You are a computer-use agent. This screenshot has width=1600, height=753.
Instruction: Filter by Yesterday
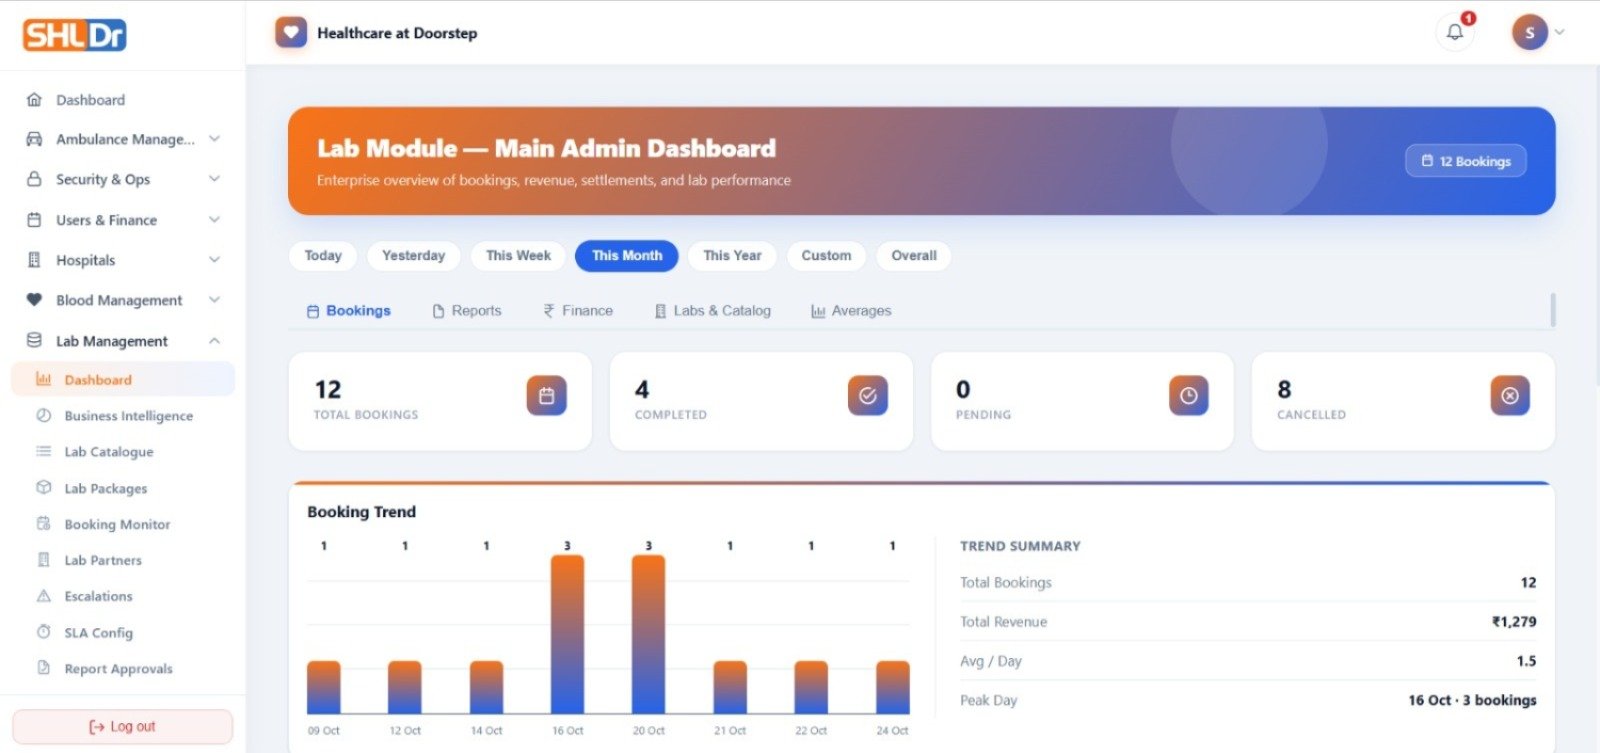[x=414, y=256]
